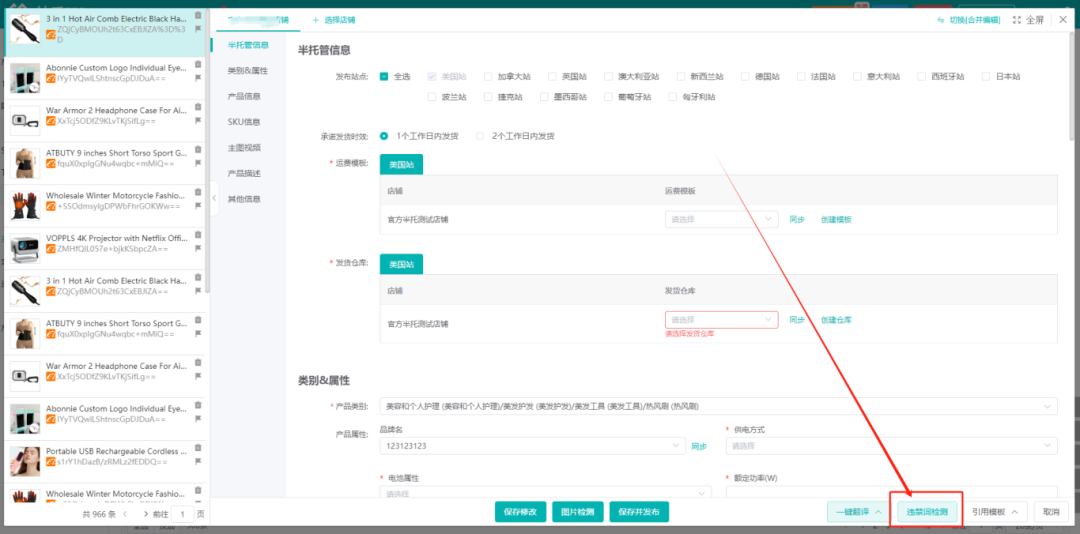1080x534 pixels.
Task: Check the 德国站 site checkbox
Action: pos(745,76)
